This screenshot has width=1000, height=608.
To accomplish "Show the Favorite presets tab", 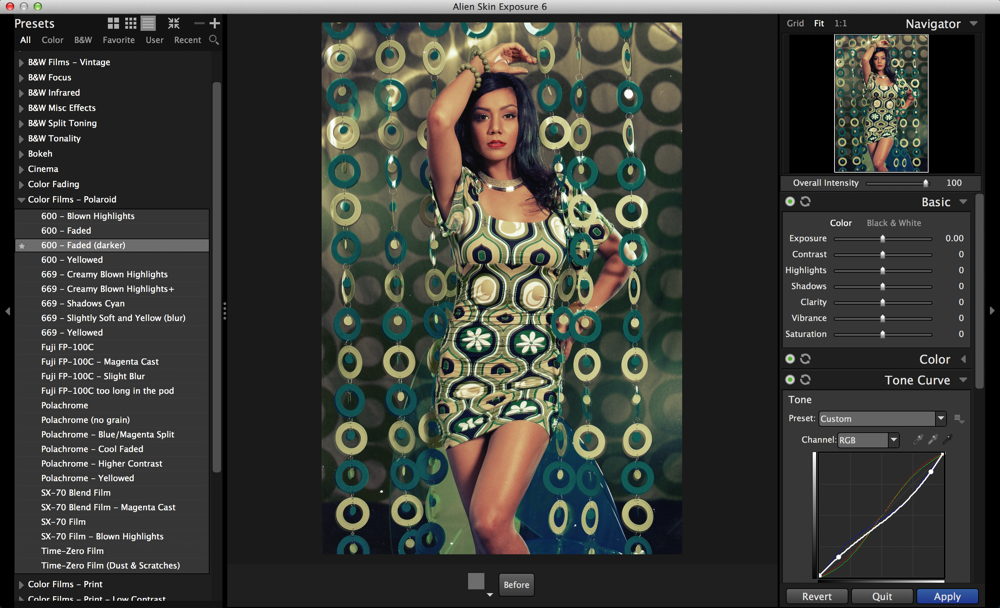I will point(118,40).
